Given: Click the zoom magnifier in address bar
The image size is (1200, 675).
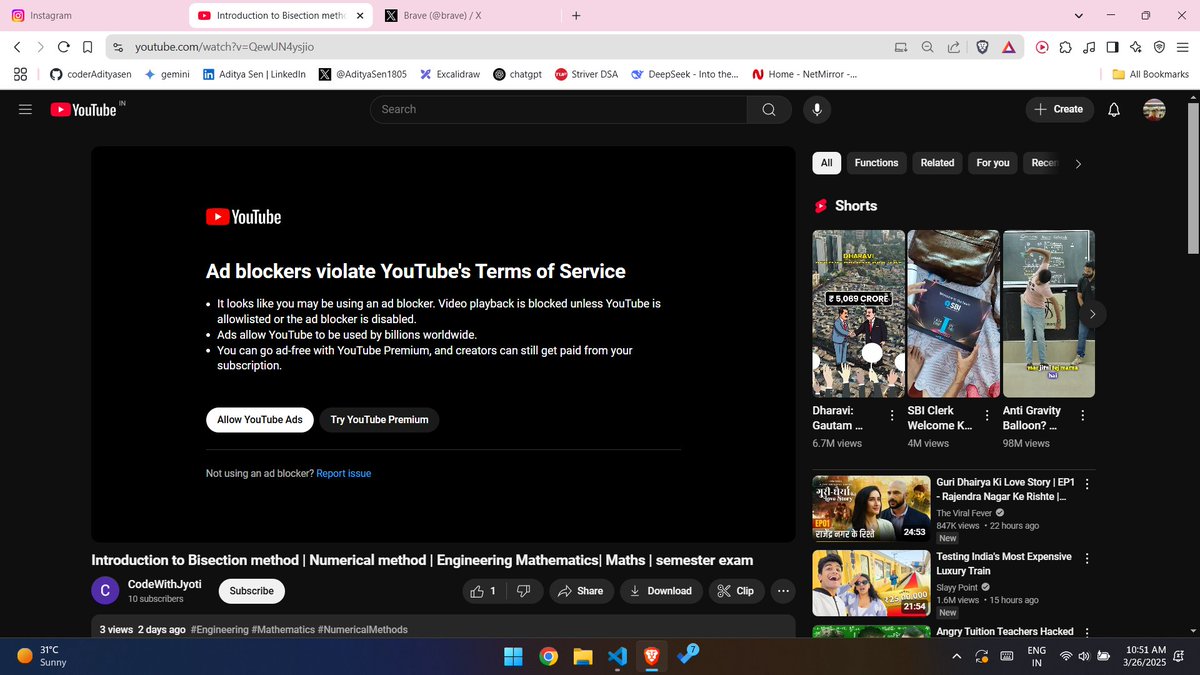Looking at the screenshot, I should pyautogui.click(x=927, y=47).
